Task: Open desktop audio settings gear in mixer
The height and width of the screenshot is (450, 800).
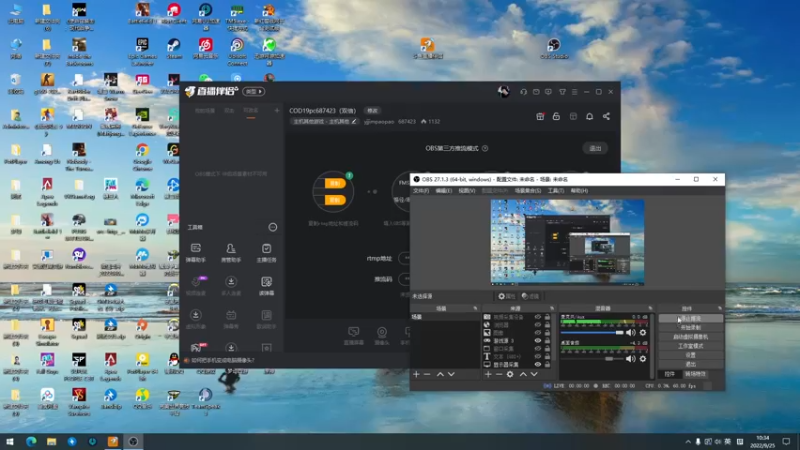Action: point(643,359)
